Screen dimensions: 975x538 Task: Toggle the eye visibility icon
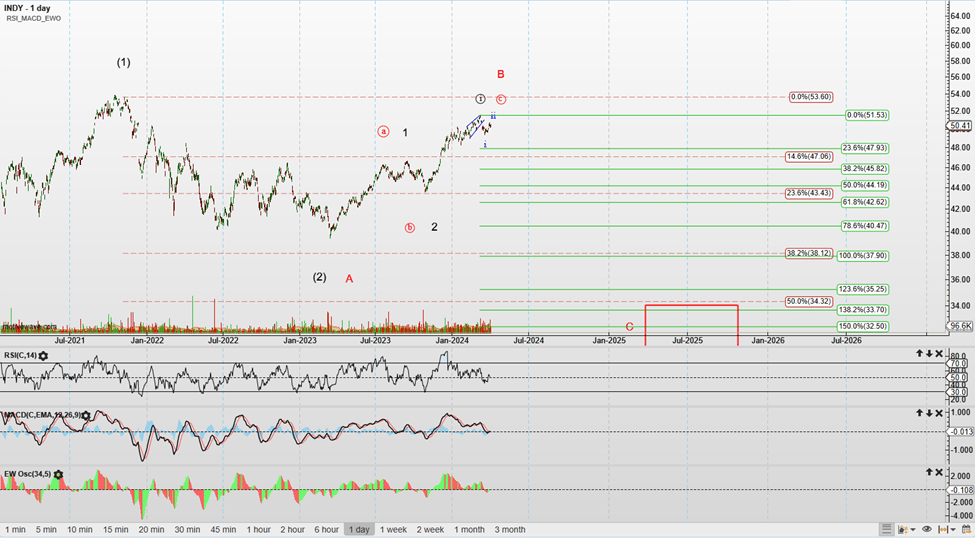click(x=926, y=529)
